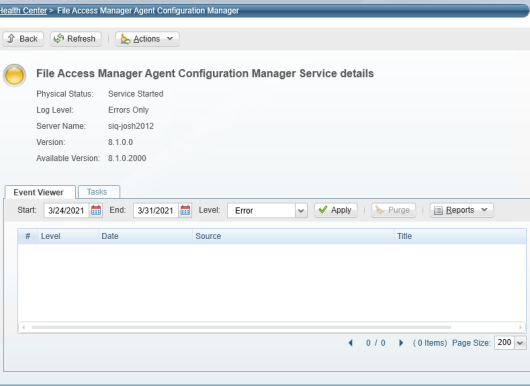Go to the next page arrow

(401, 343)
